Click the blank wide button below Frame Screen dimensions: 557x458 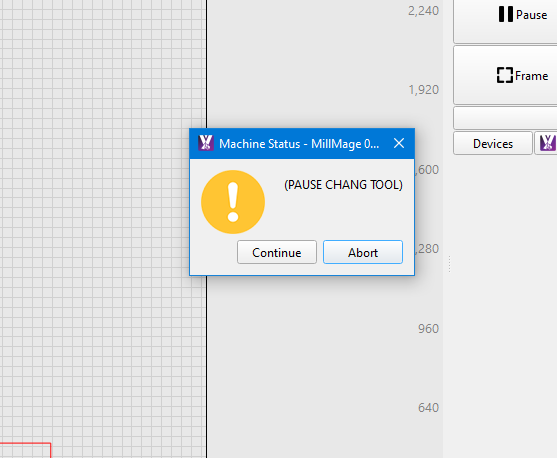coord(505,118)
